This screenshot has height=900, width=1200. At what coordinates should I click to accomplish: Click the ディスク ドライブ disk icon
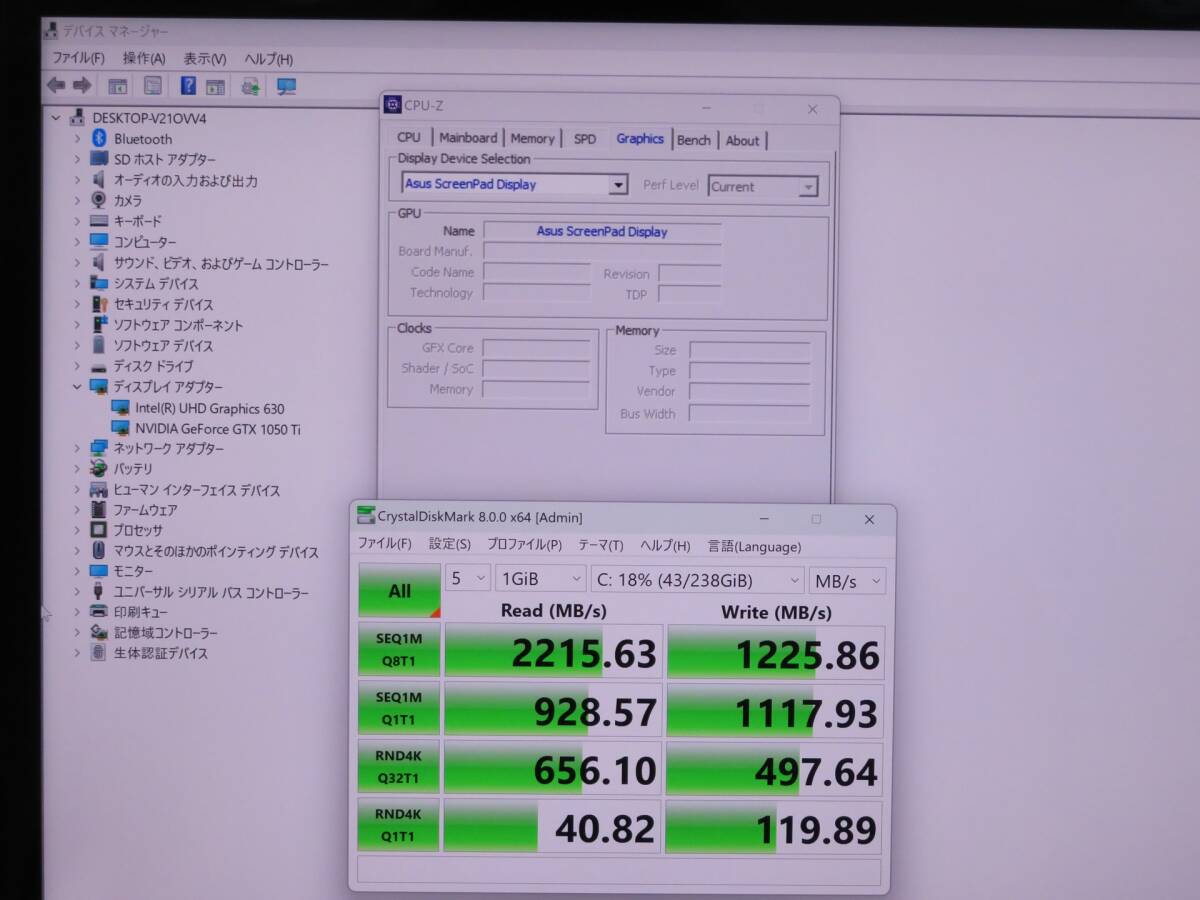click(99, 366)
